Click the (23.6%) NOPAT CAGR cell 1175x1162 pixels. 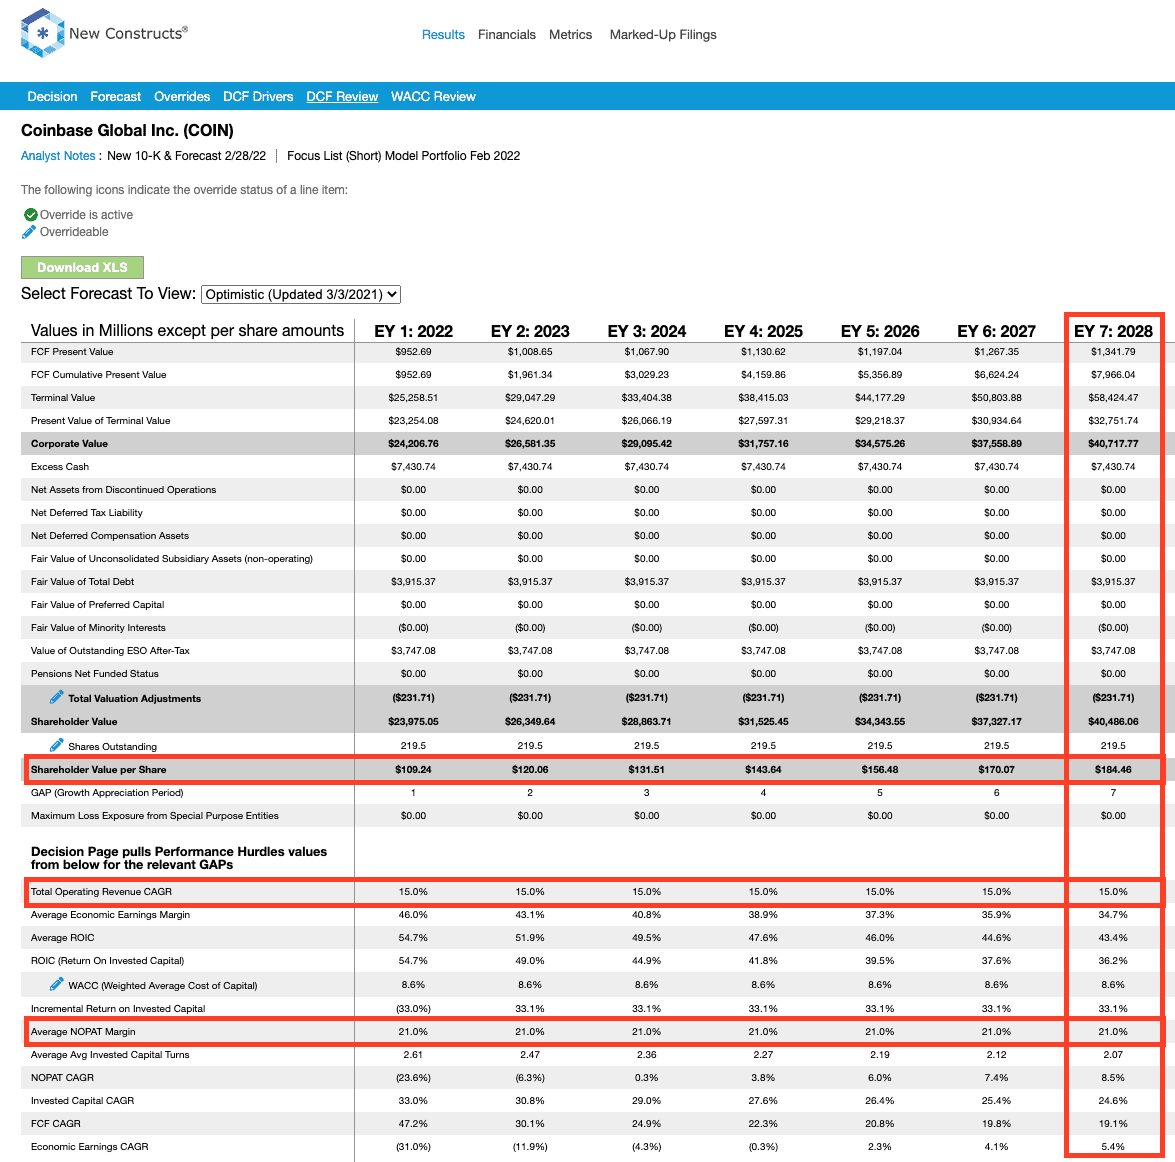point(414,1077)
